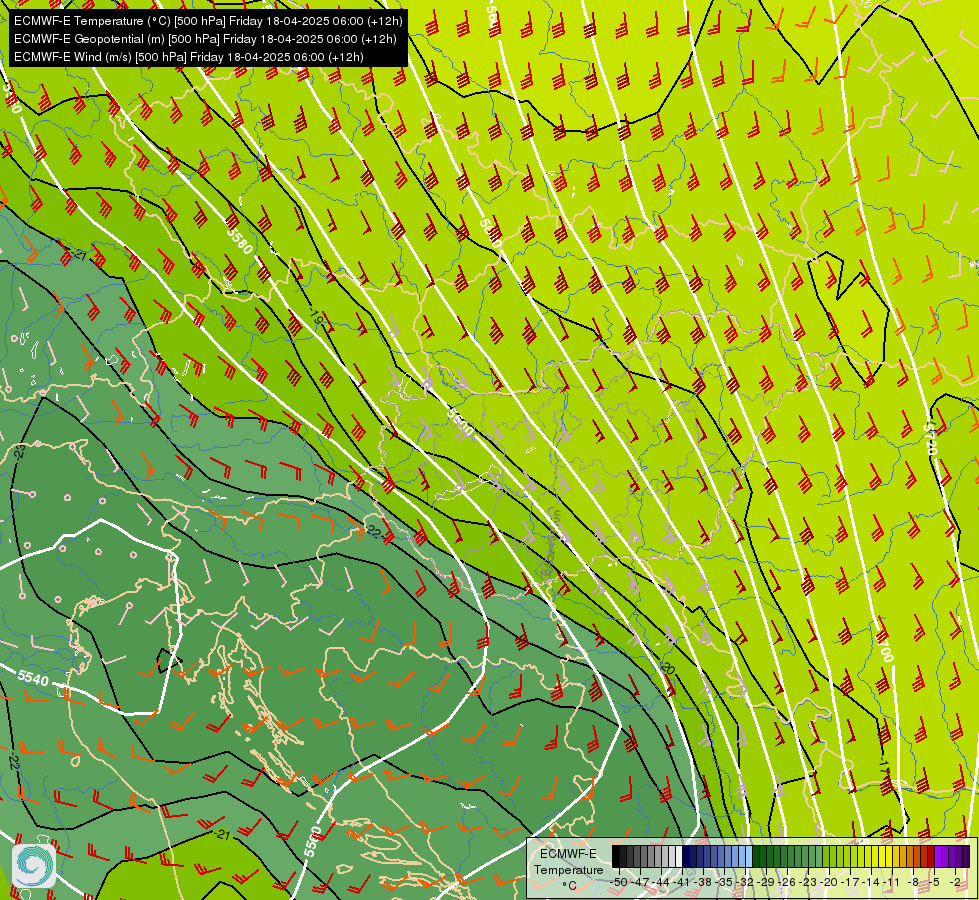Click the -41 value on the legend scale

[x=682, y=882]
